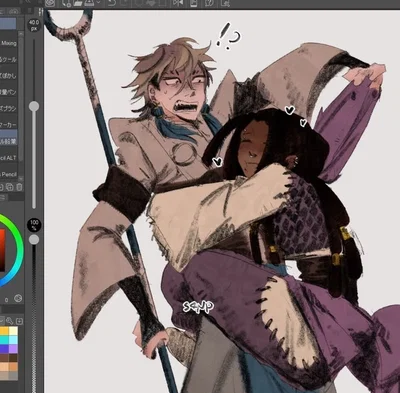The image size is (400, 393).
Task: Select the Pencil brush at list bottom
Action: (x=8, y=174)
